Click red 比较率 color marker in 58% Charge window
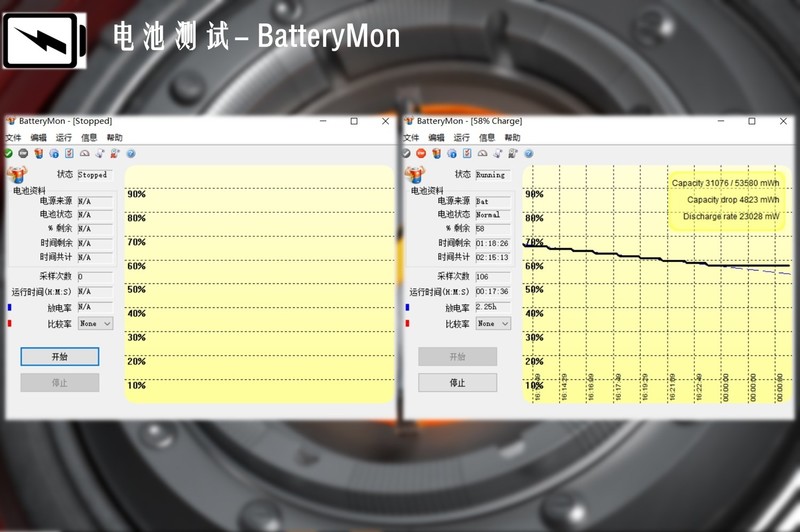Viewport: 800px width, 532px height. [x=407, y=323]
